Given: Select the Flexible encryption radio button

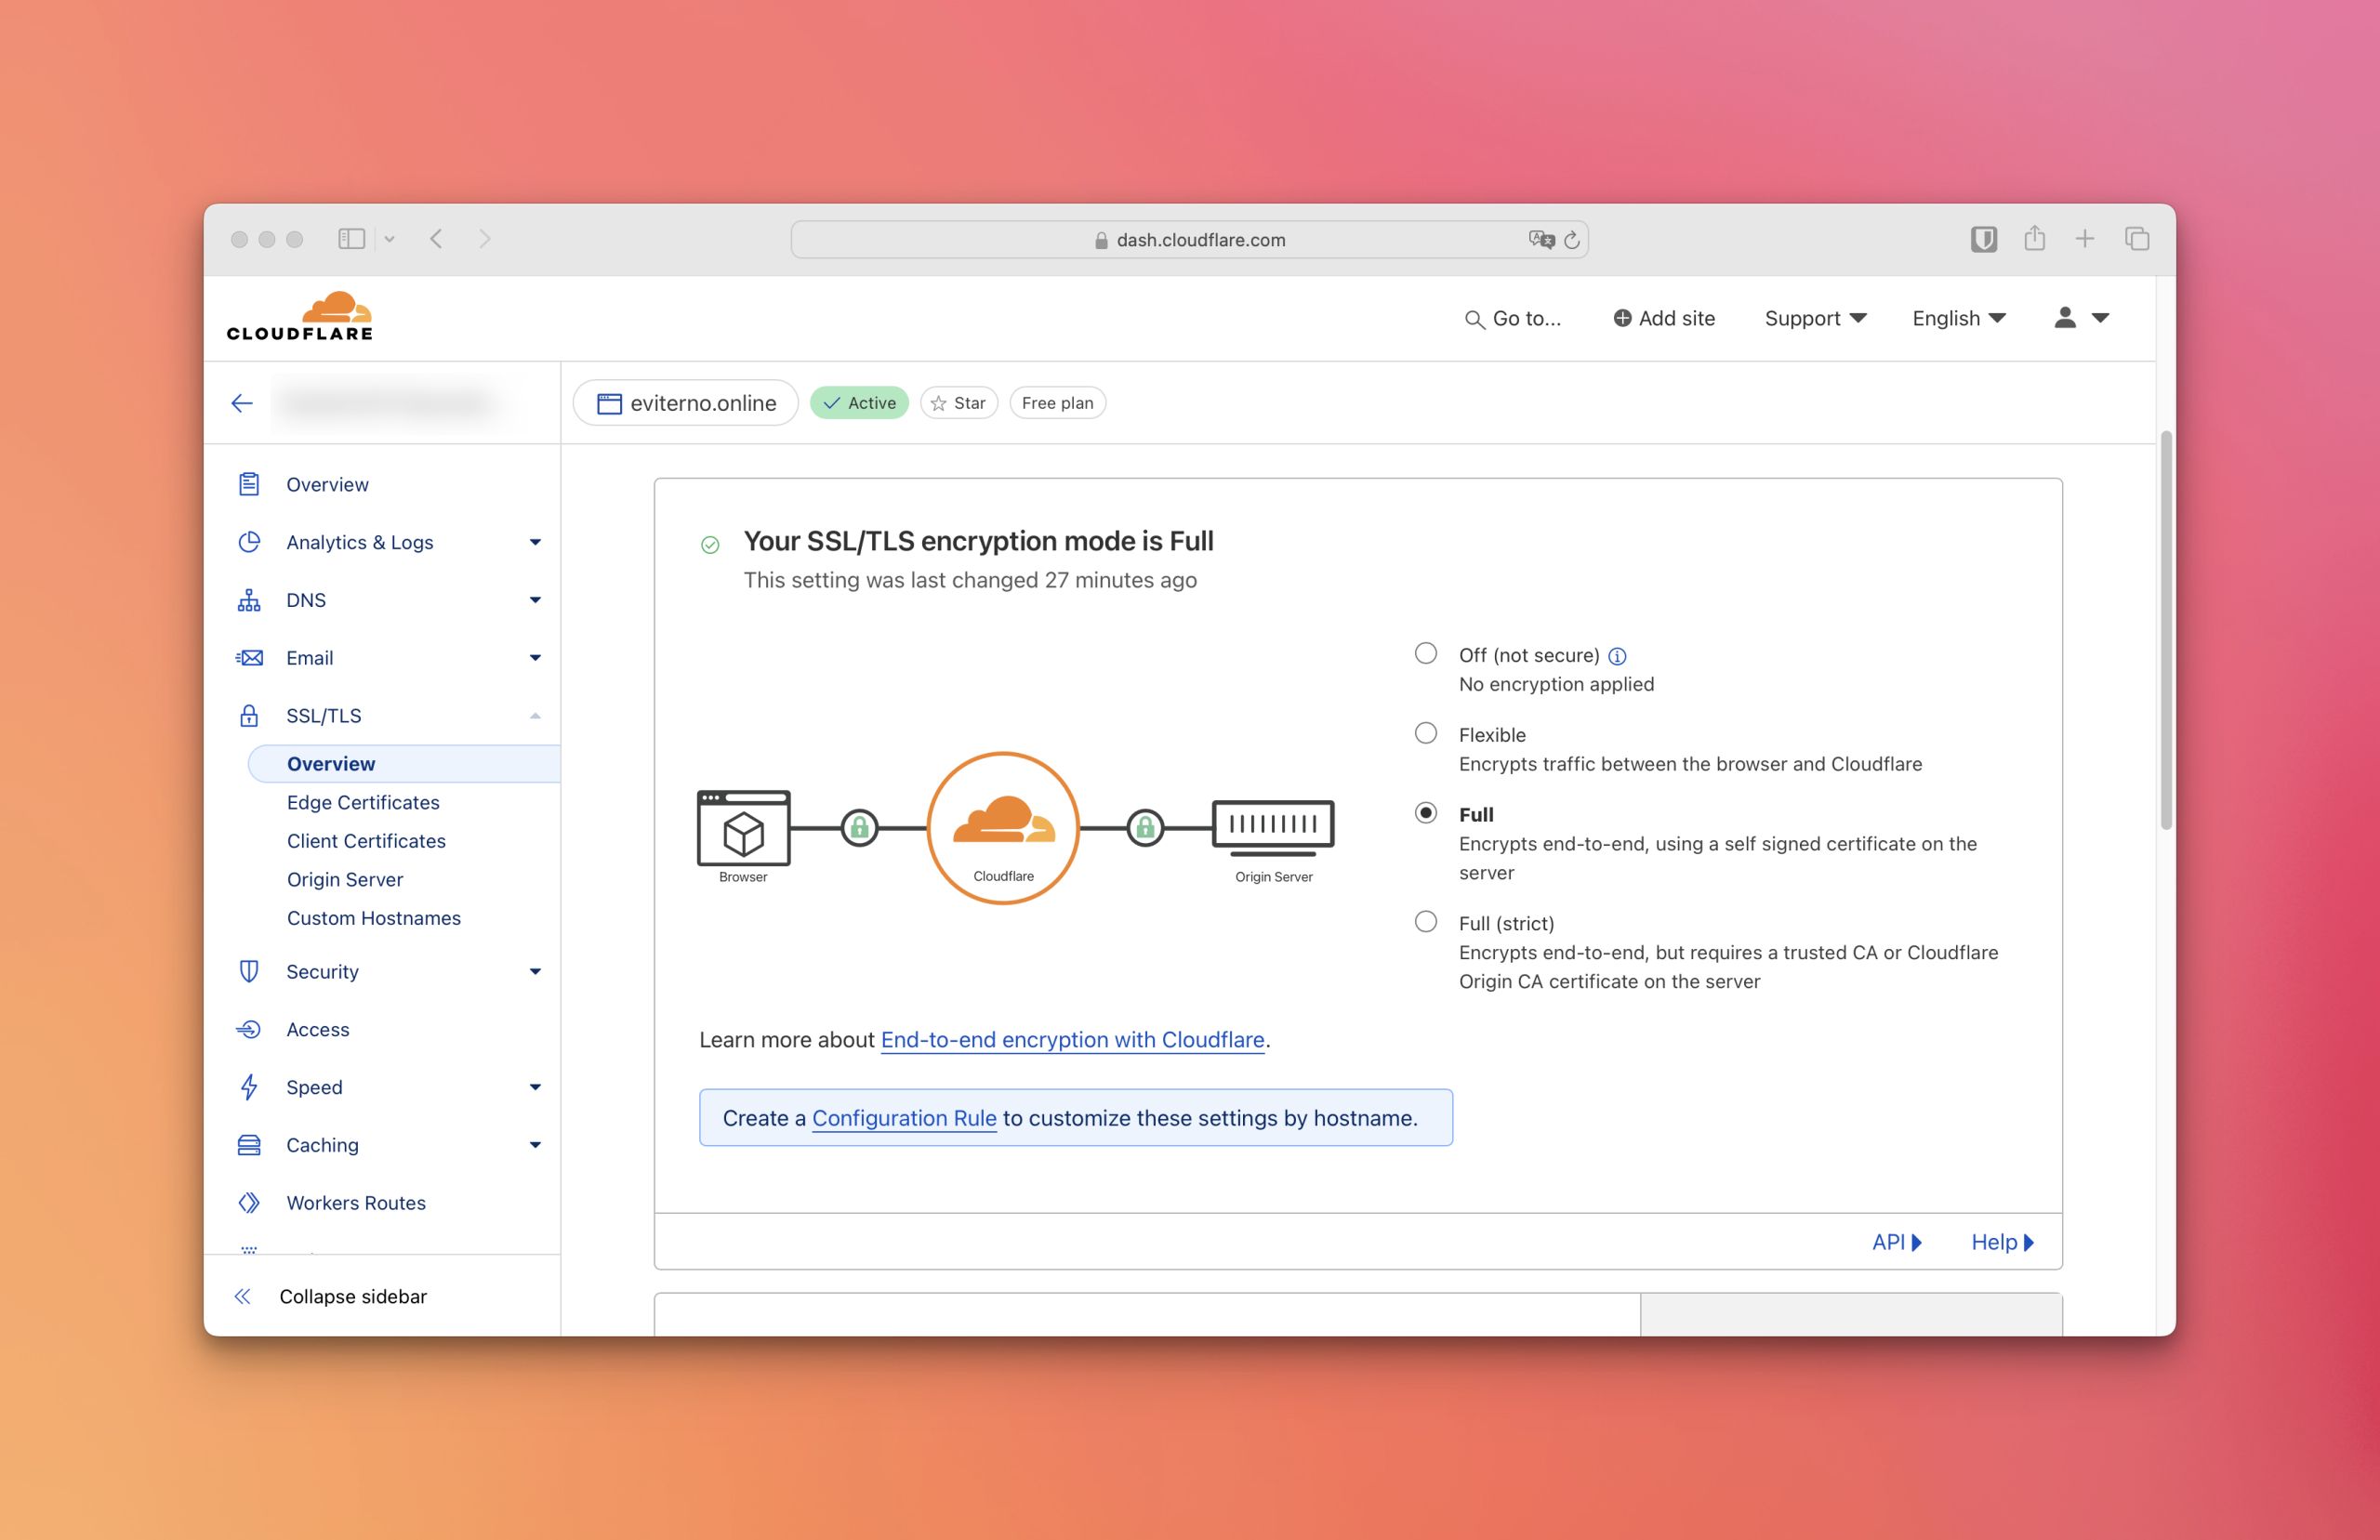Looking at the screenshot, I should [x=1426, y=733].
